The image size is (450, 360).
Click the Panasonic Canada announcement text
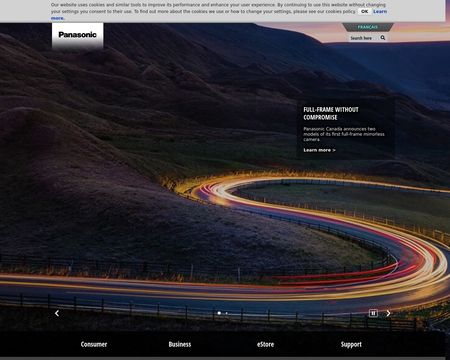point(344,134)
